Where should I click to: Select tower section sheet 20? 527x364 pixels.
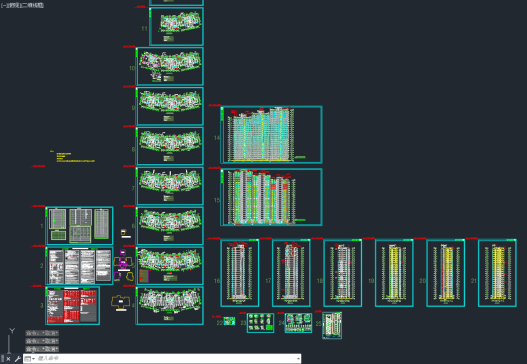point(446,273)
